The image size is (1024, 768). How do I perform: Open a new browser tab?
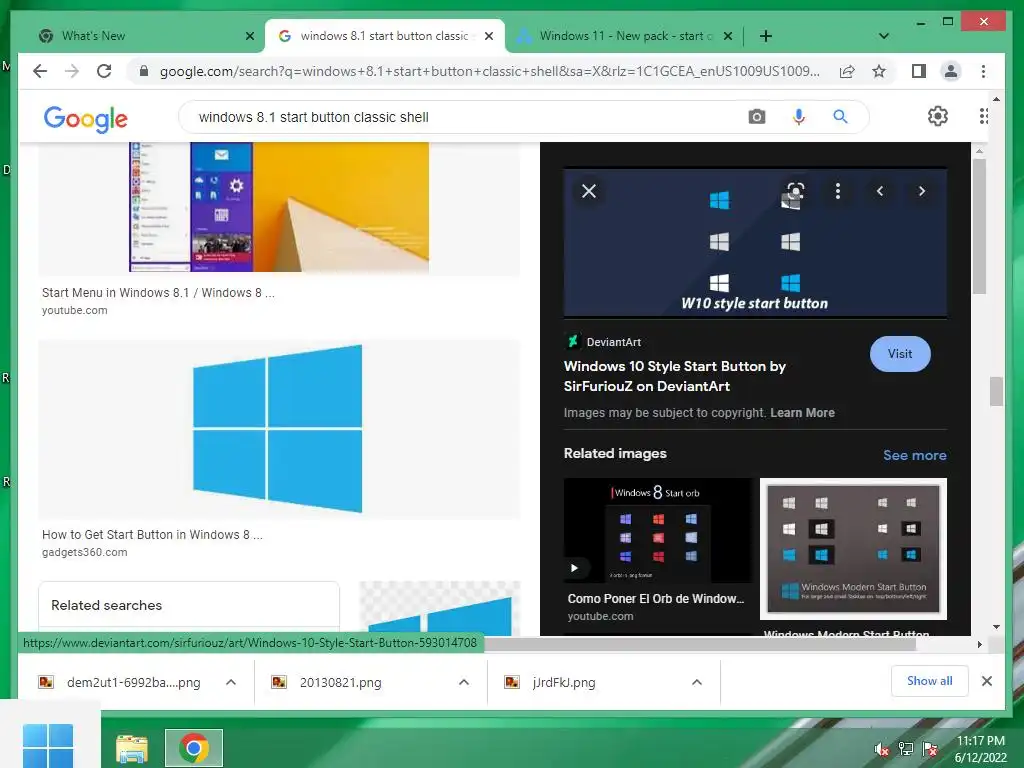[766, 36]
